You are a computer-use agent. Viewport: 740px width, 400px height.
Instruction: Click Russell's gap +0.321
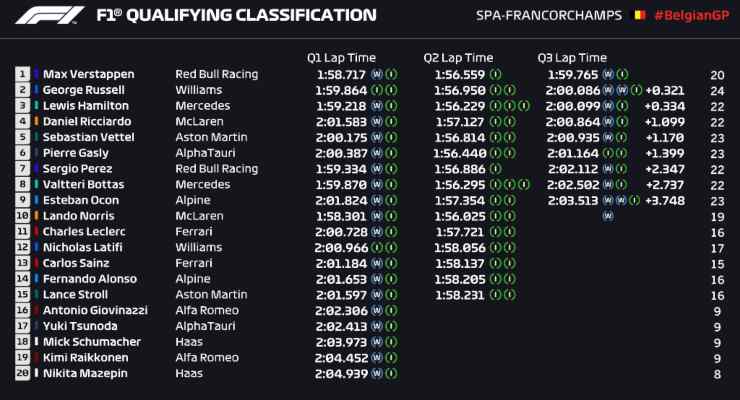pos(665,90)
